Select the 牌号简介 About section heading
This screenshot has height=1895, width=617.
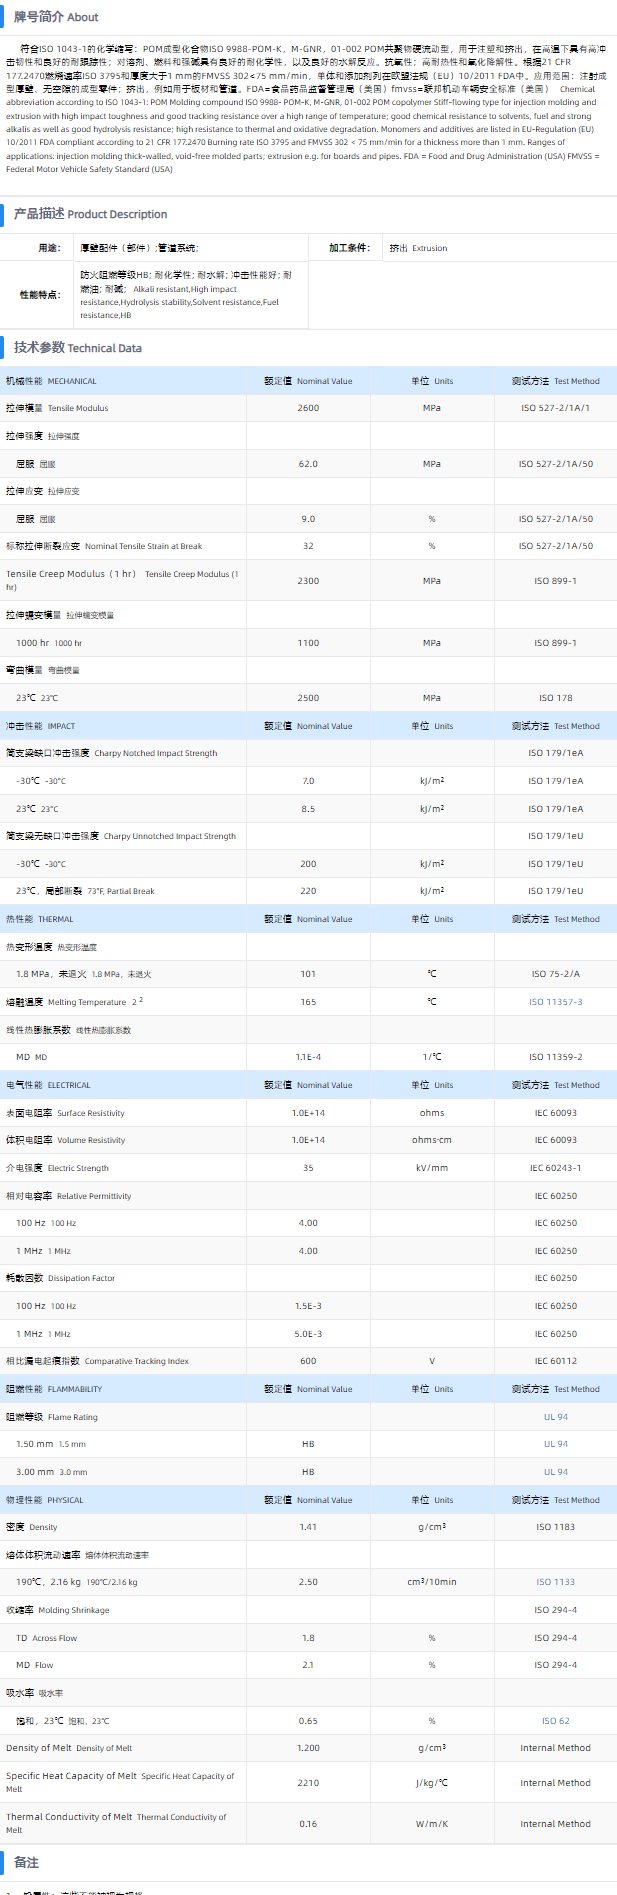pyautogui.click(x=56, y=17)
